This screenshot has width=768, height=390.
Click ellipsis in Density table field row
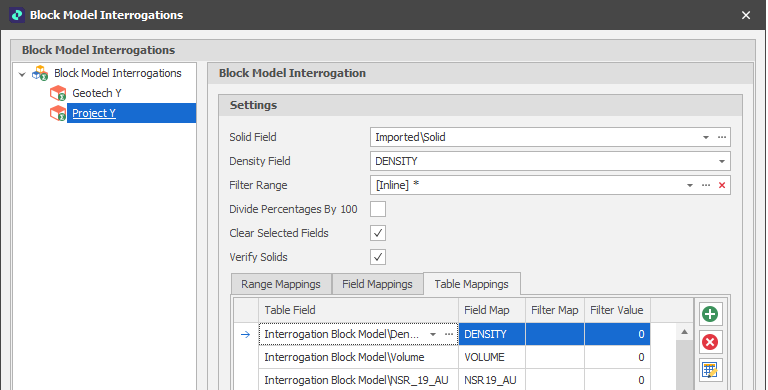tap(449, 334)
